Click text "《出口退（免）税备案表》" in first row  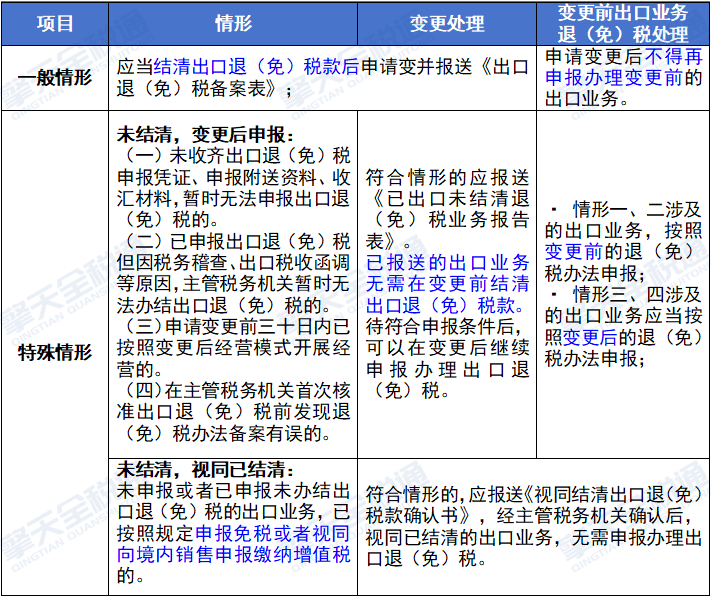pyautogui.click(x=322, y=78)
